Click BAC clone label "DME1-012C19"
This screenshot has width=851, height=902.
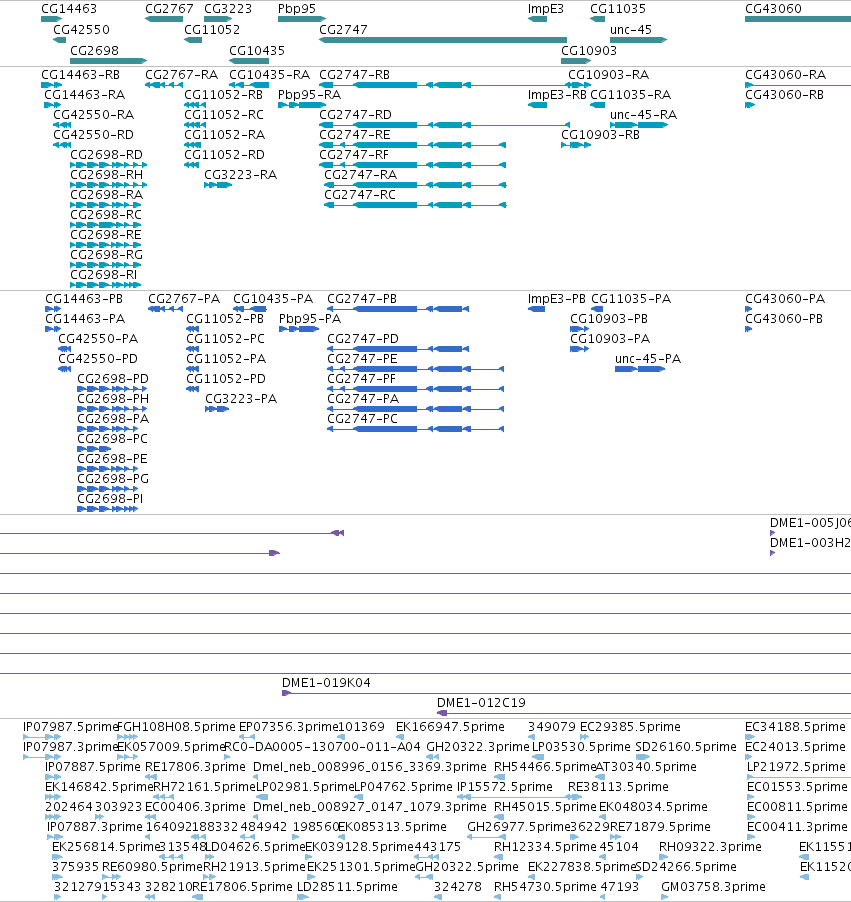click(481, 702)
